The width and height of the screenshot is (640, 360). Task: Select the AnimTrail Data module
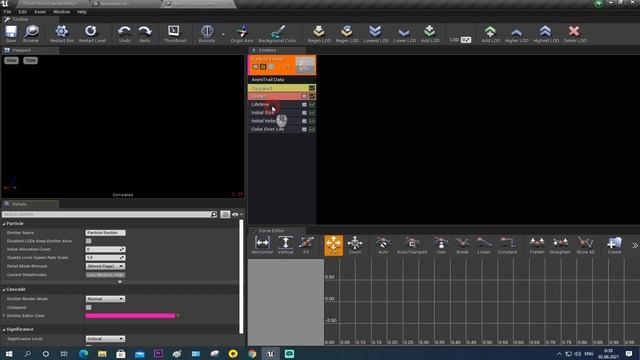[x=282, y=80]
